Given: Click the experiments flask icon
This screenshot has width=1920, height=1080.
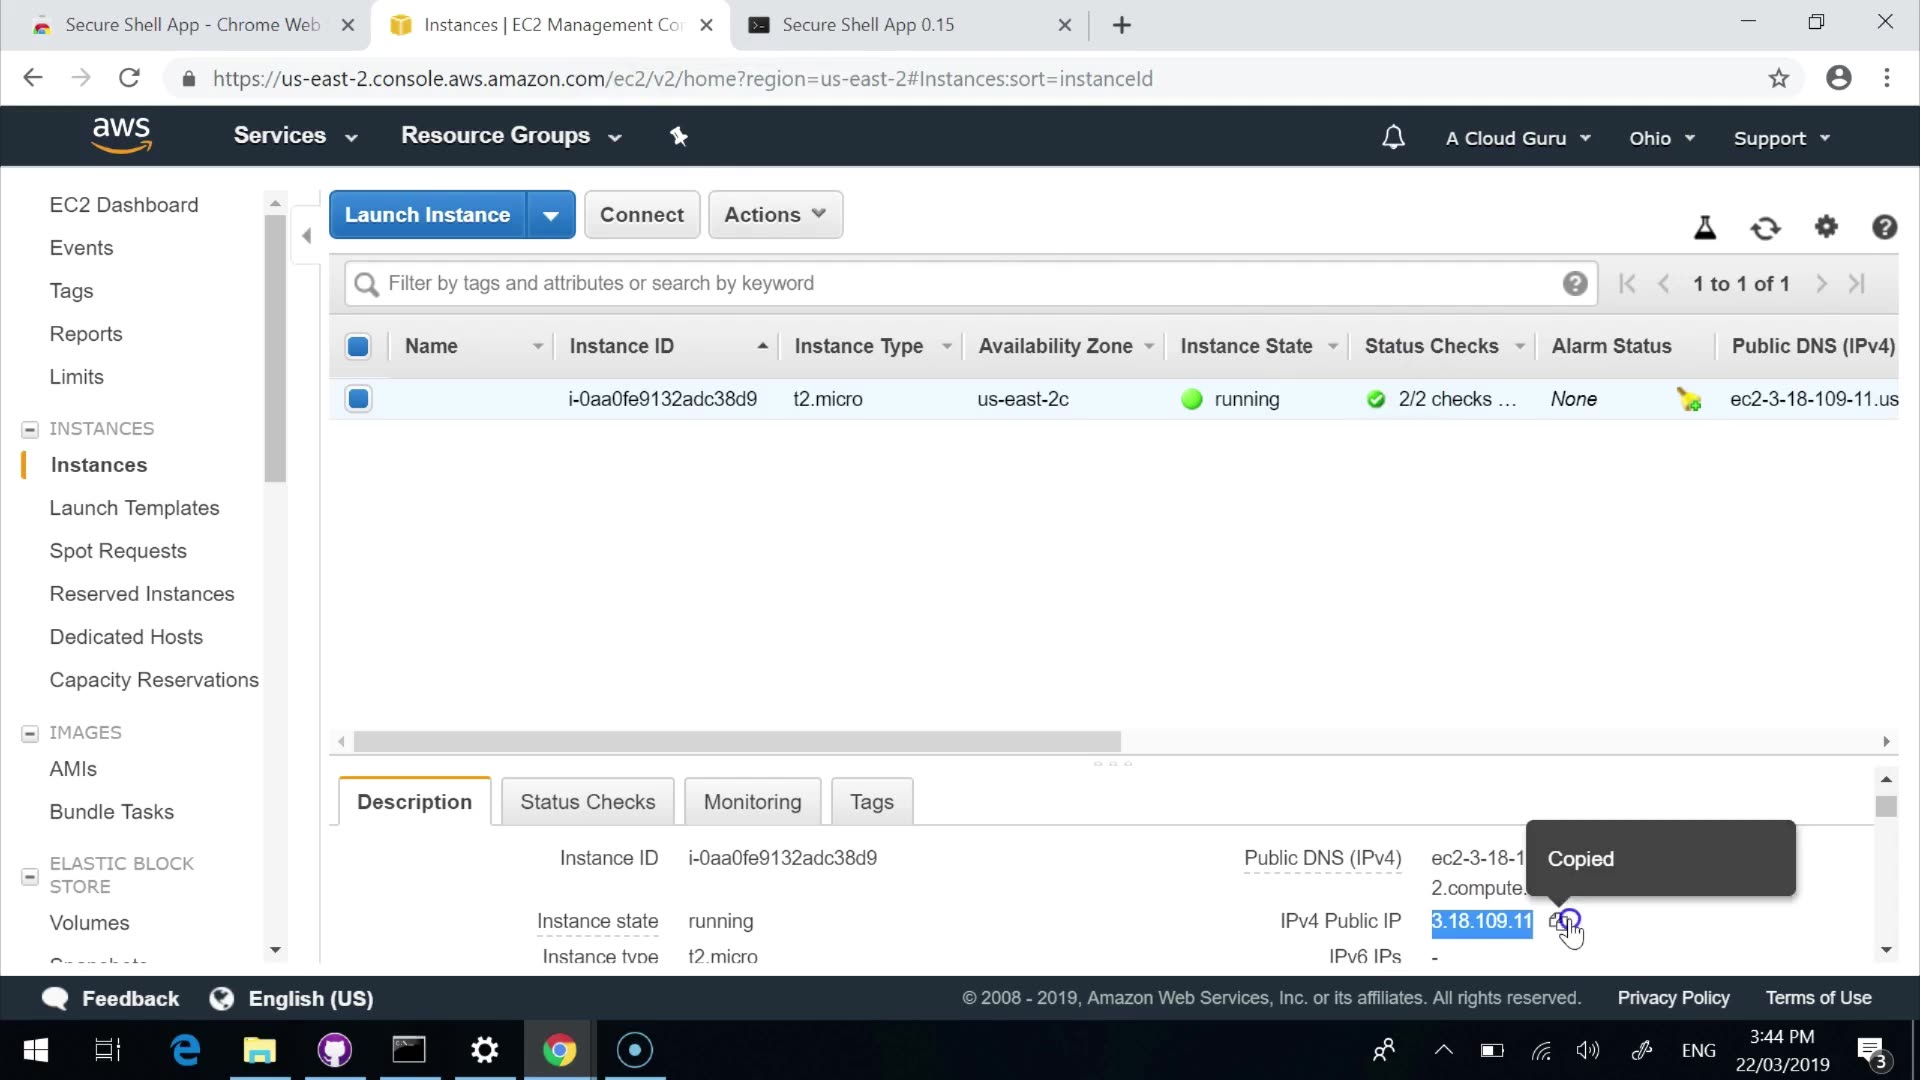Looking at the screenshot, I should pos(1705,228).
